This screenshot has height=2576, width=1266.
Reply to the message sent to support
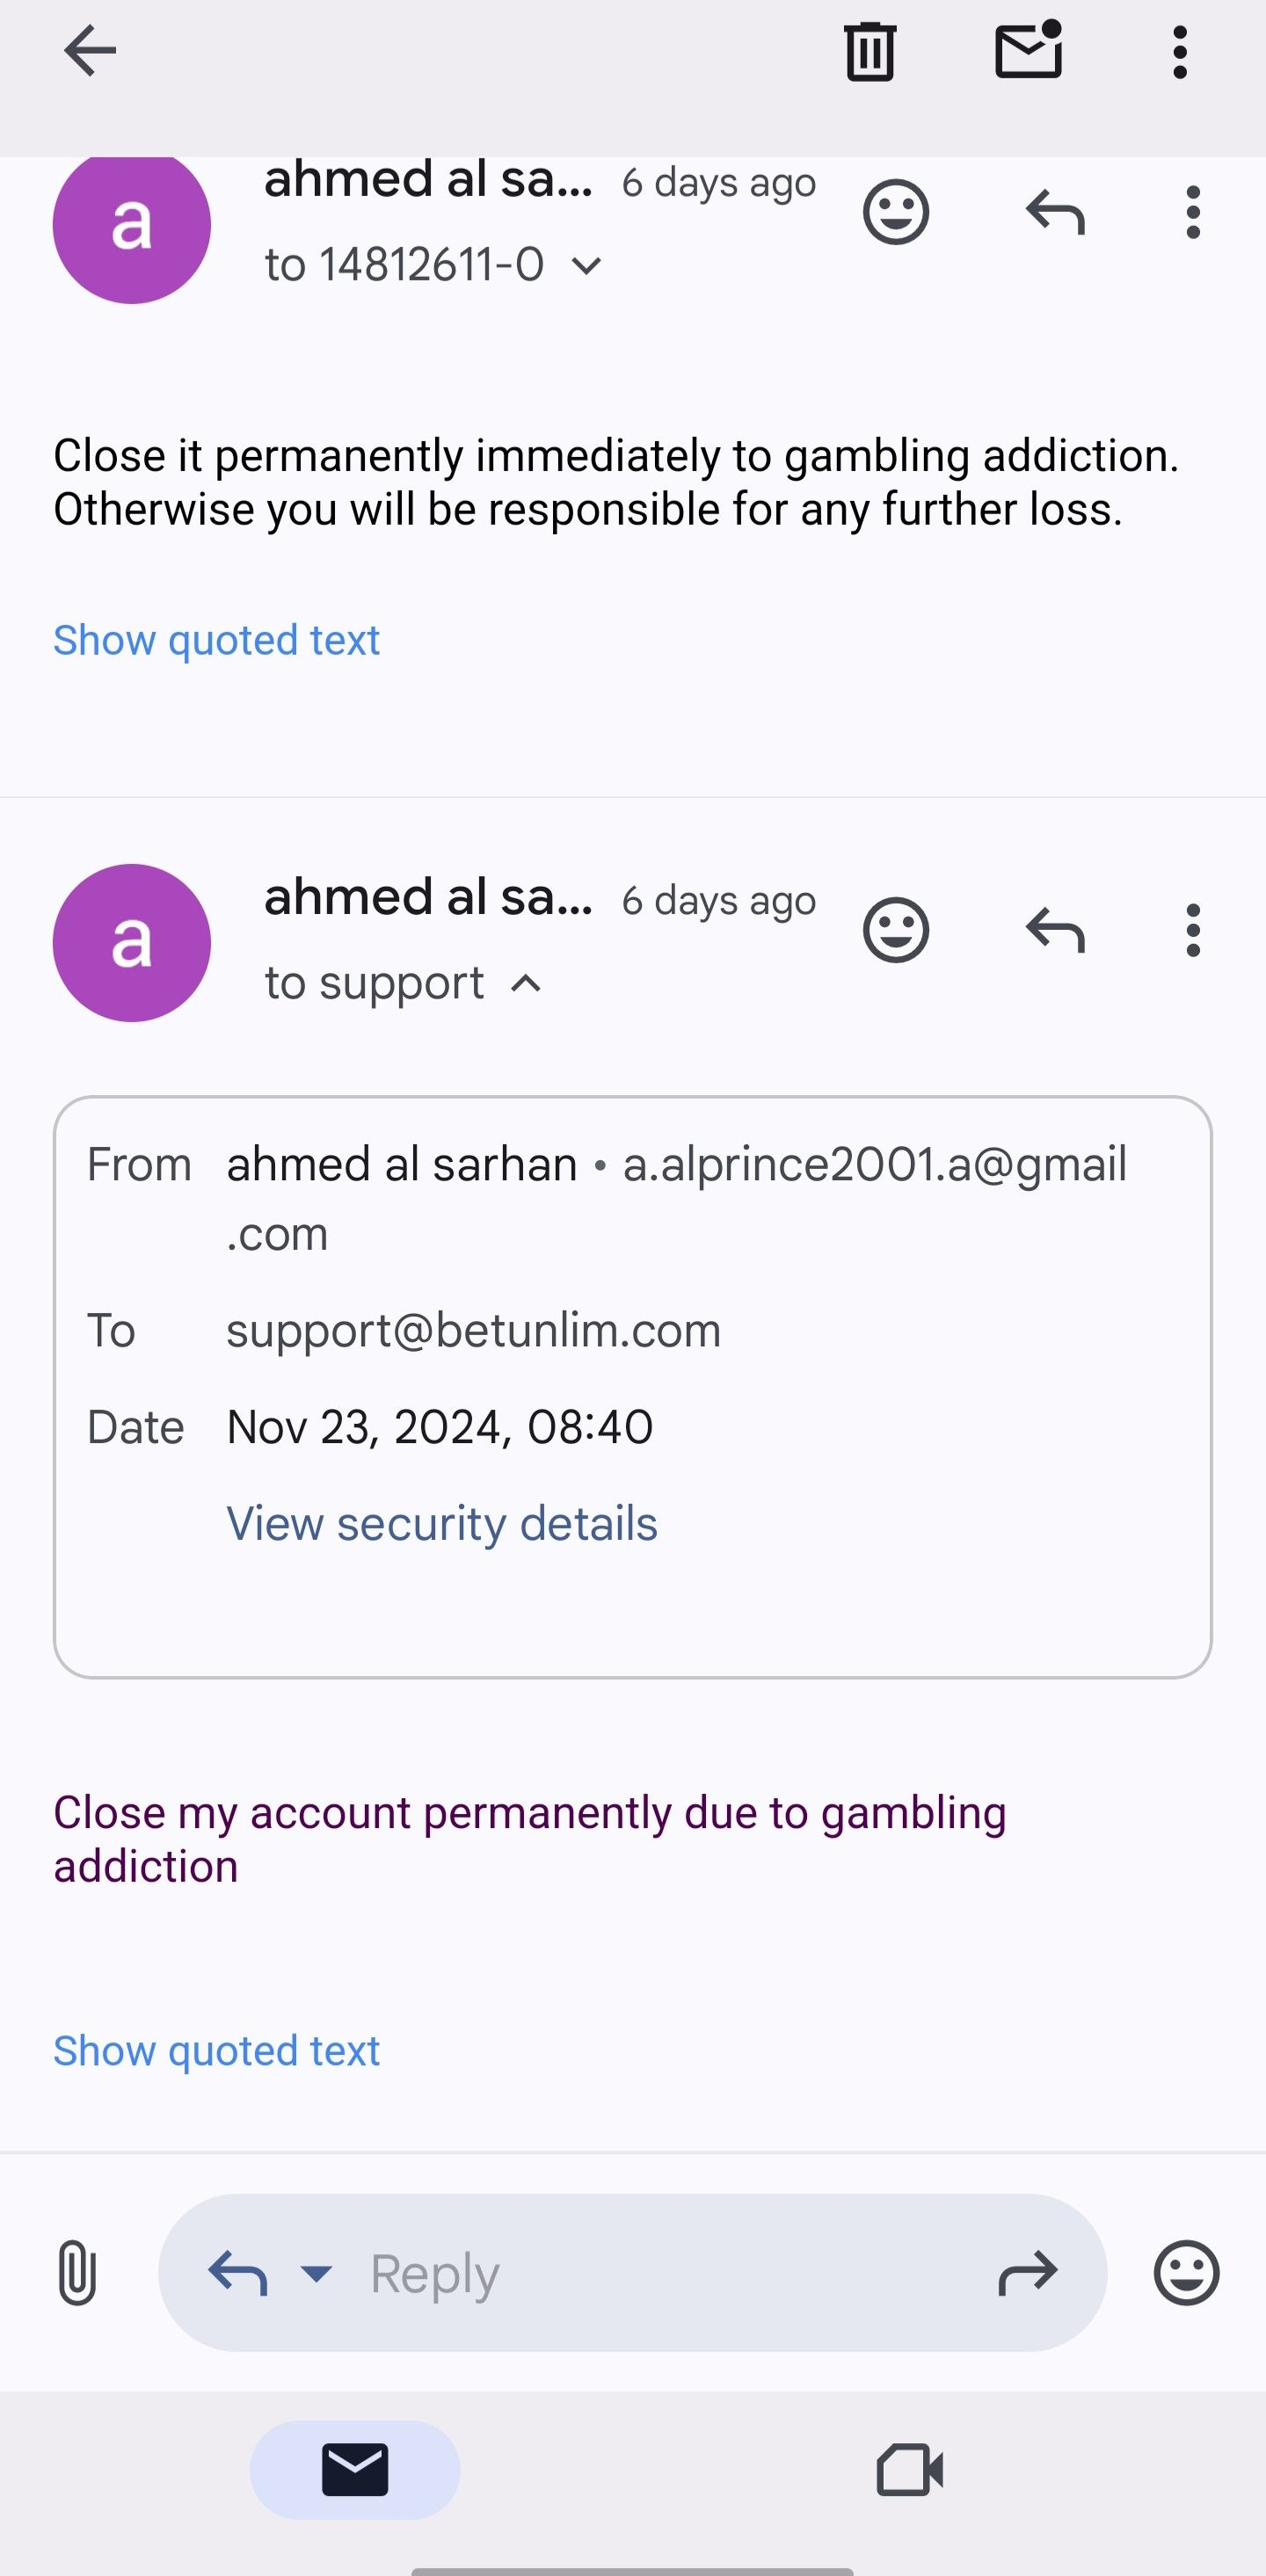pos(1055,930)
